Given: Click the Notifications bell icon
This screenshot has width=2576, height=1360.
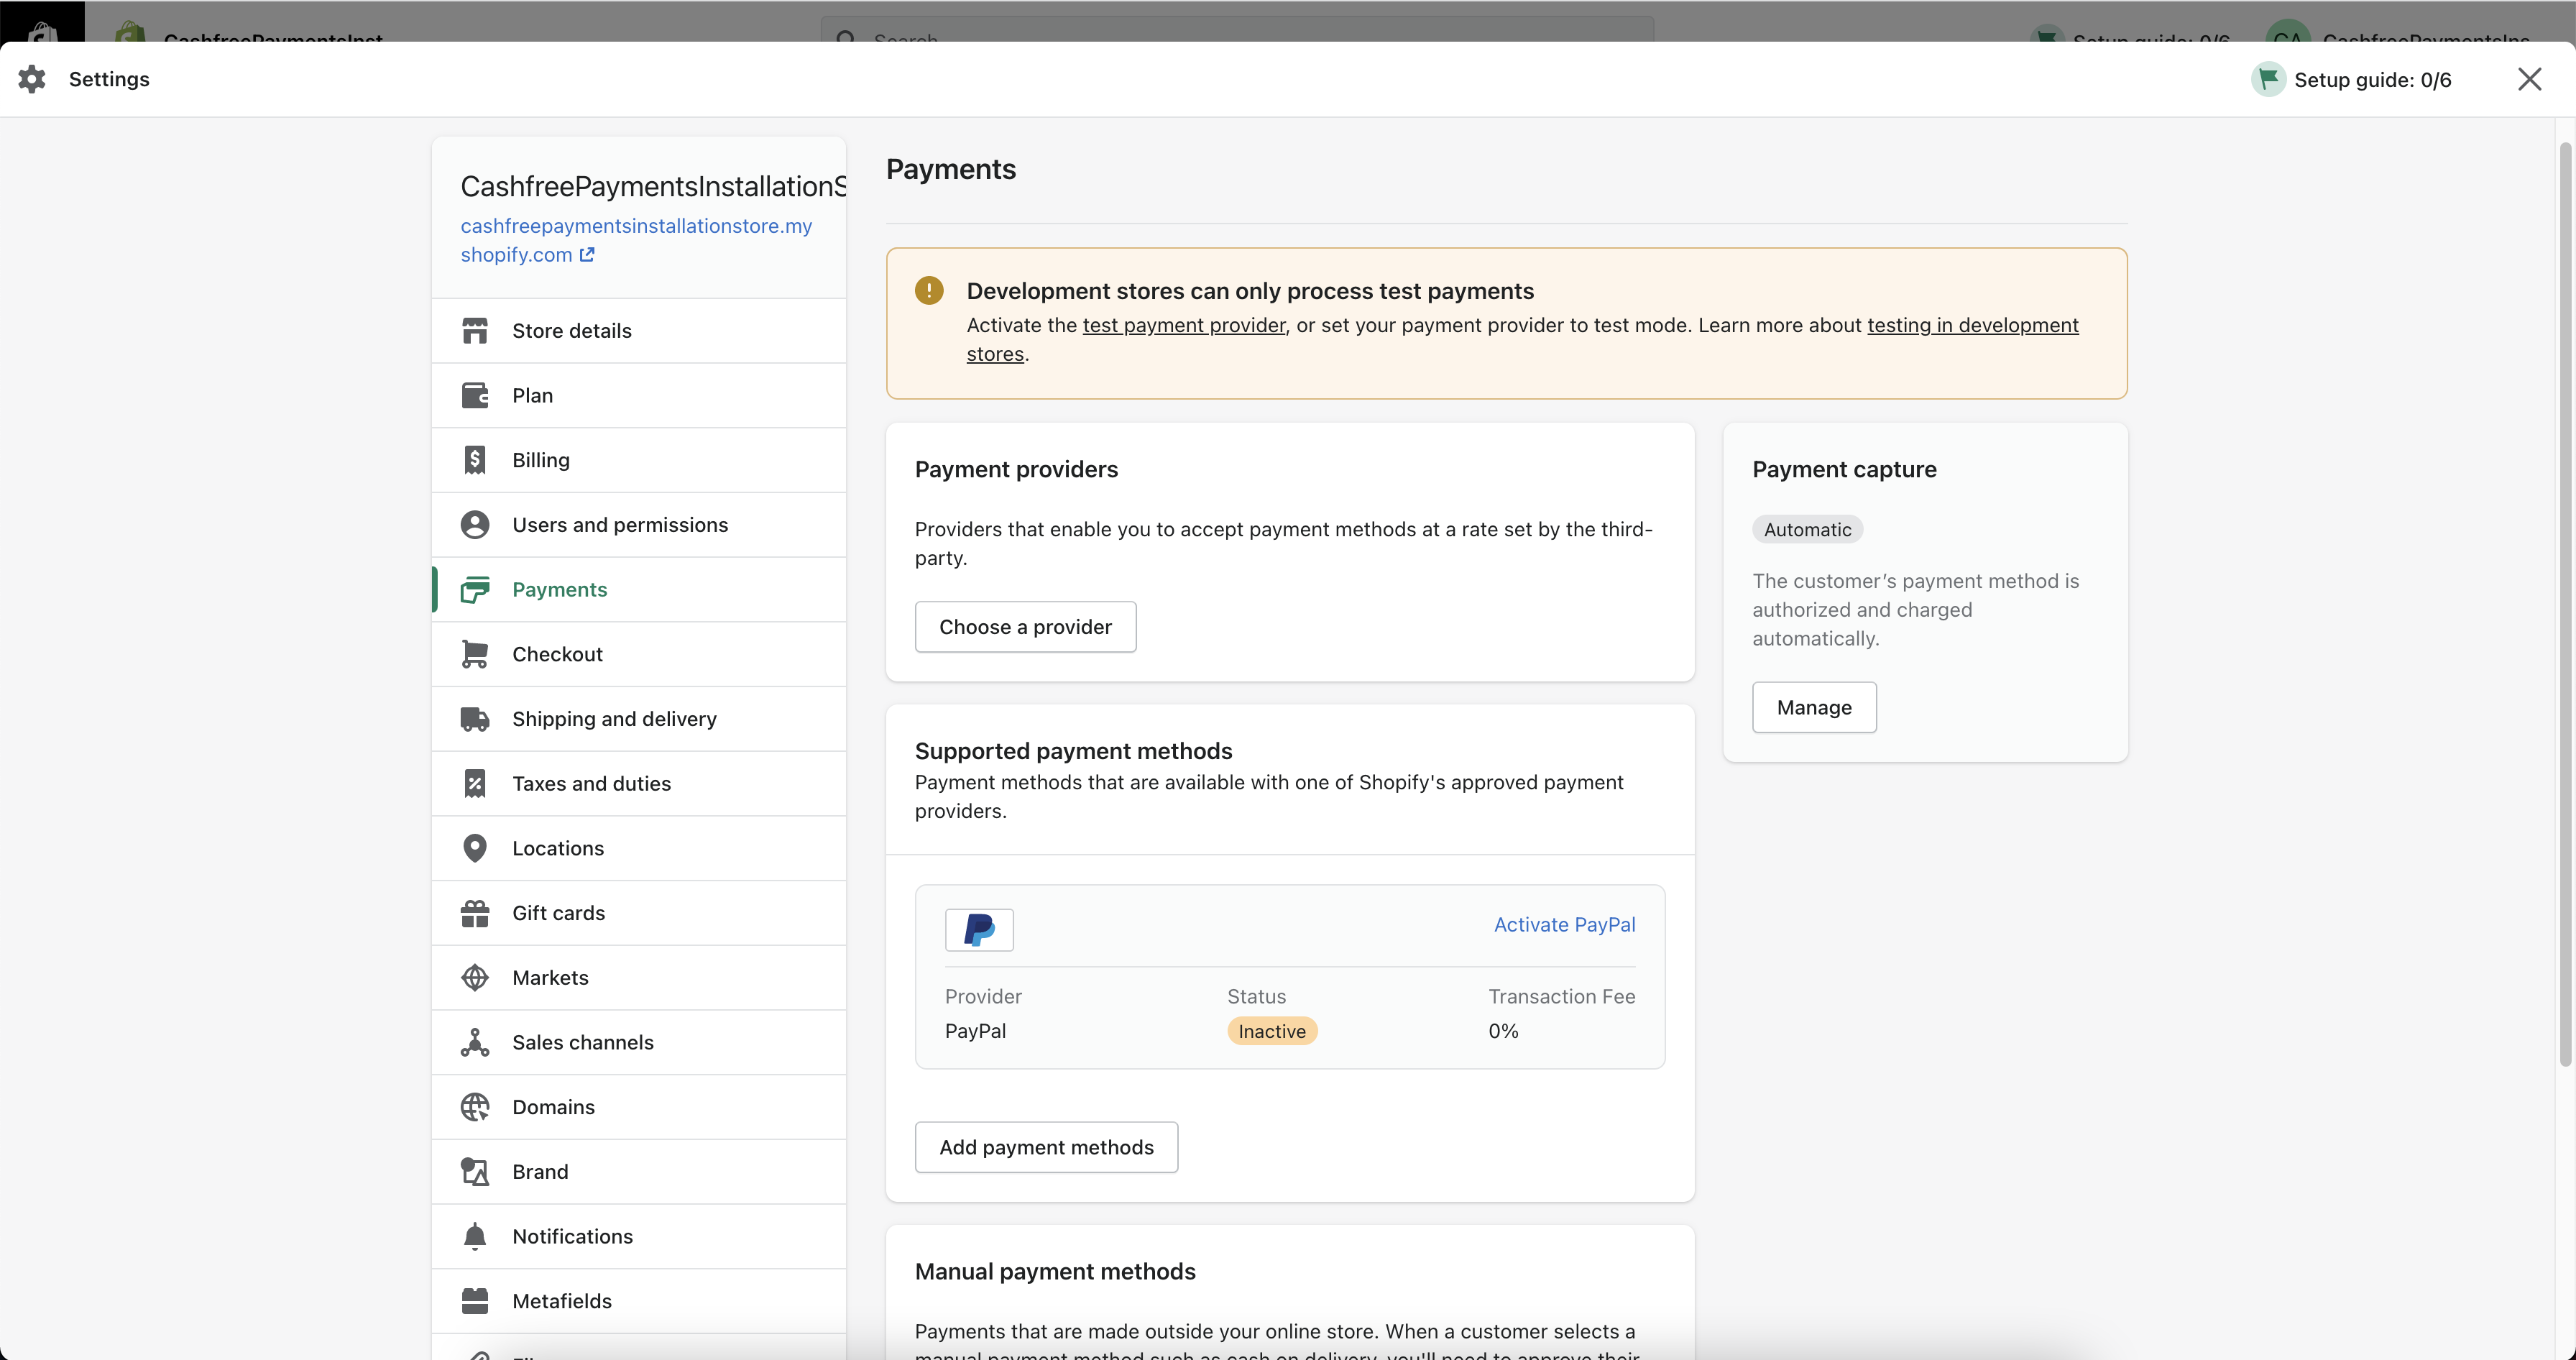Looking at the screenshot, I should click(x=475, y=1236).
